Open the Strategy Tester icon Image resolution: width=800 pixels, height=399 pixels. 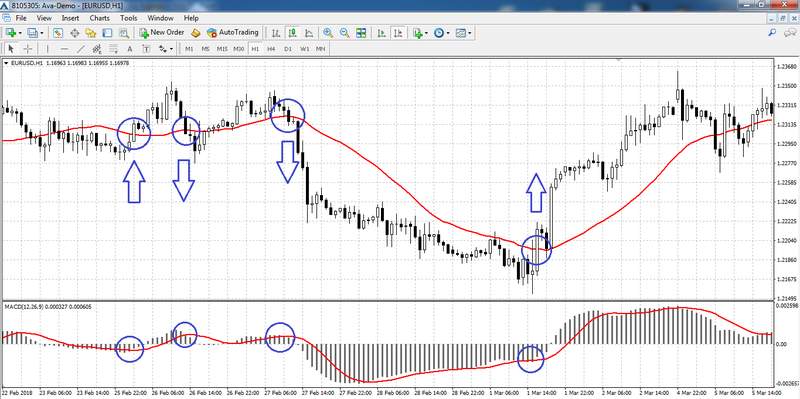point(123,33)
